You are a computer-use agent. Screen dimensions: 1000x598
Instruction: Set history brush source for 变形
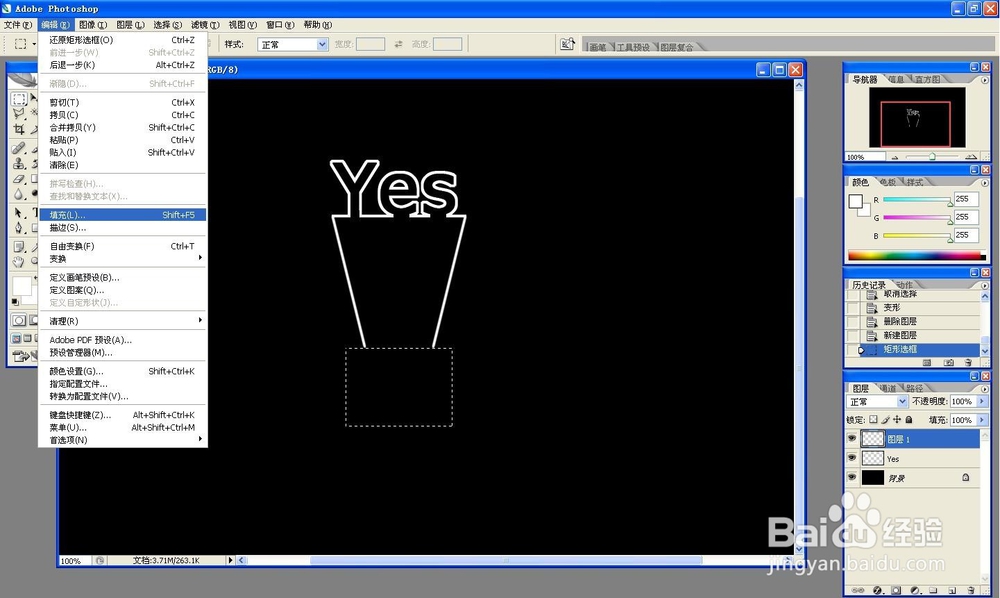tap(853, 307)
